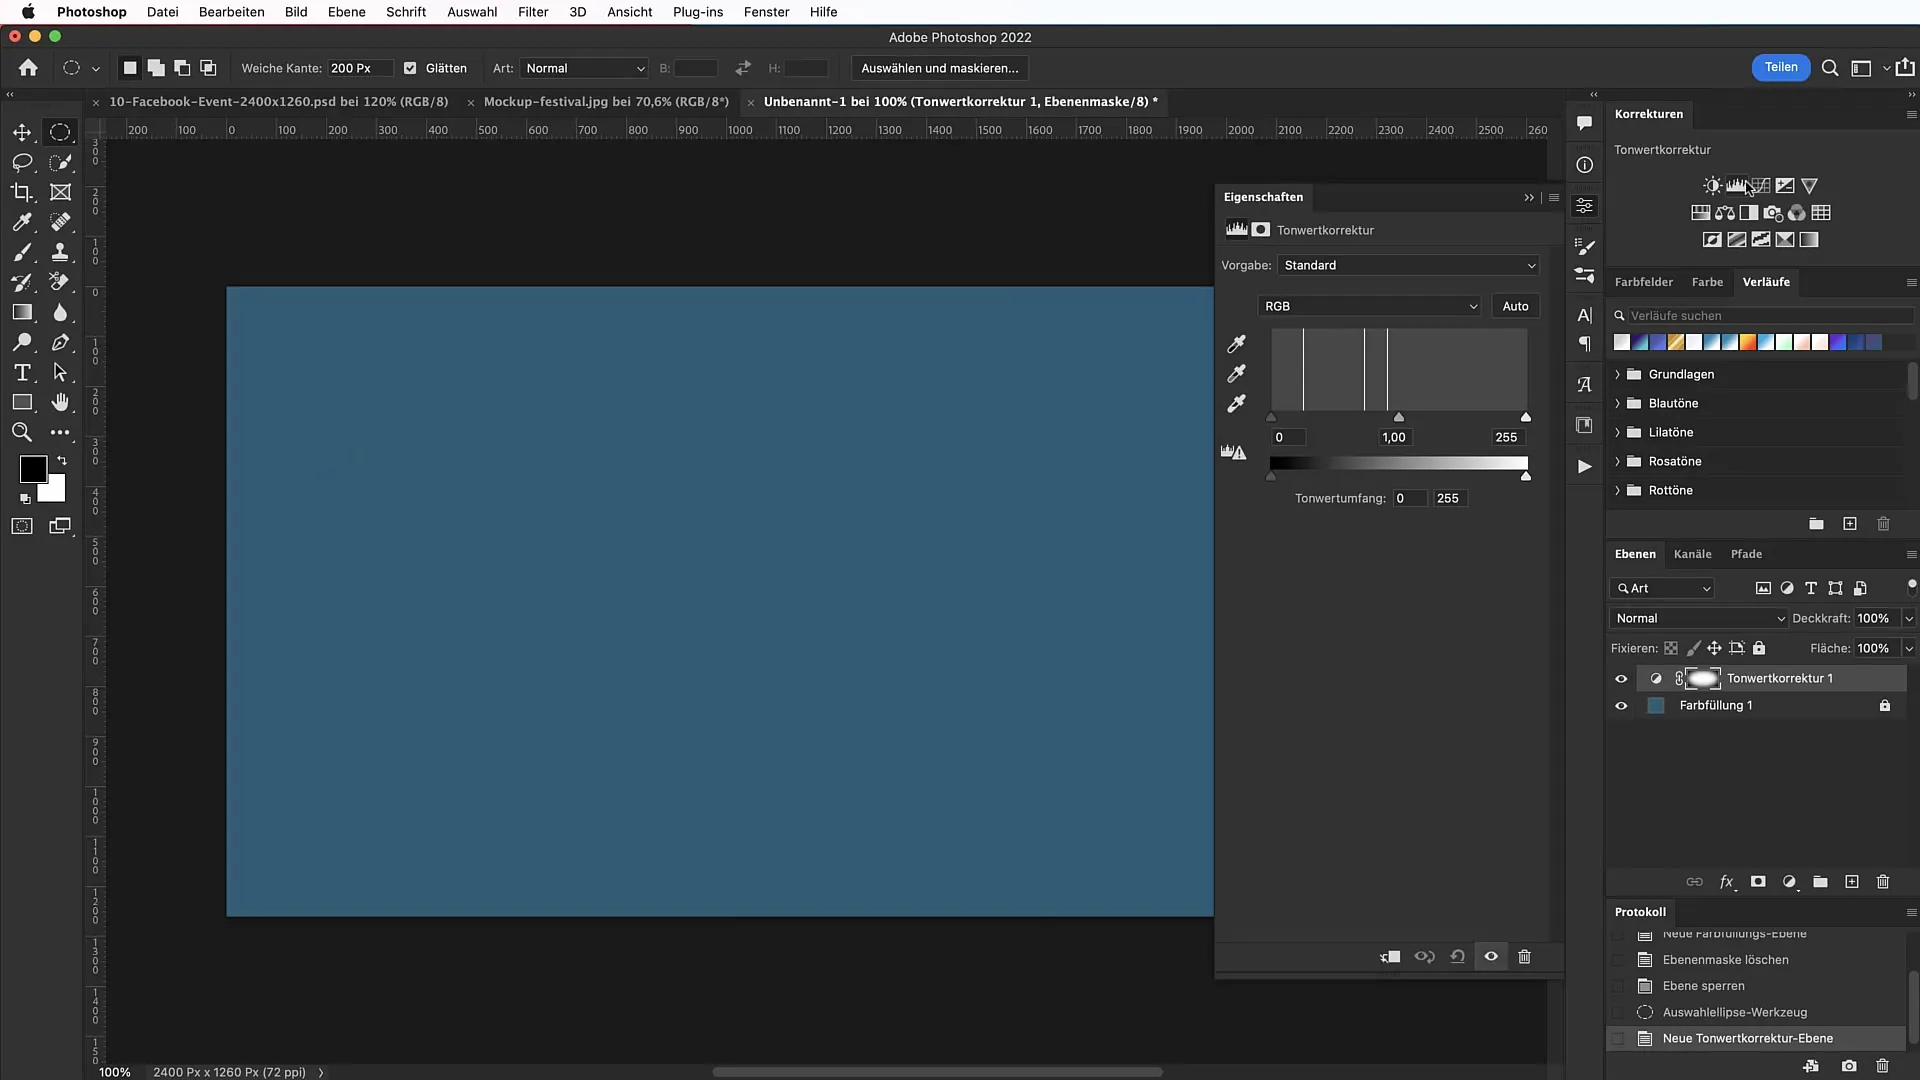Select the Crop tool
This screenshot has width=1920, height=1080.
[22, 192]
